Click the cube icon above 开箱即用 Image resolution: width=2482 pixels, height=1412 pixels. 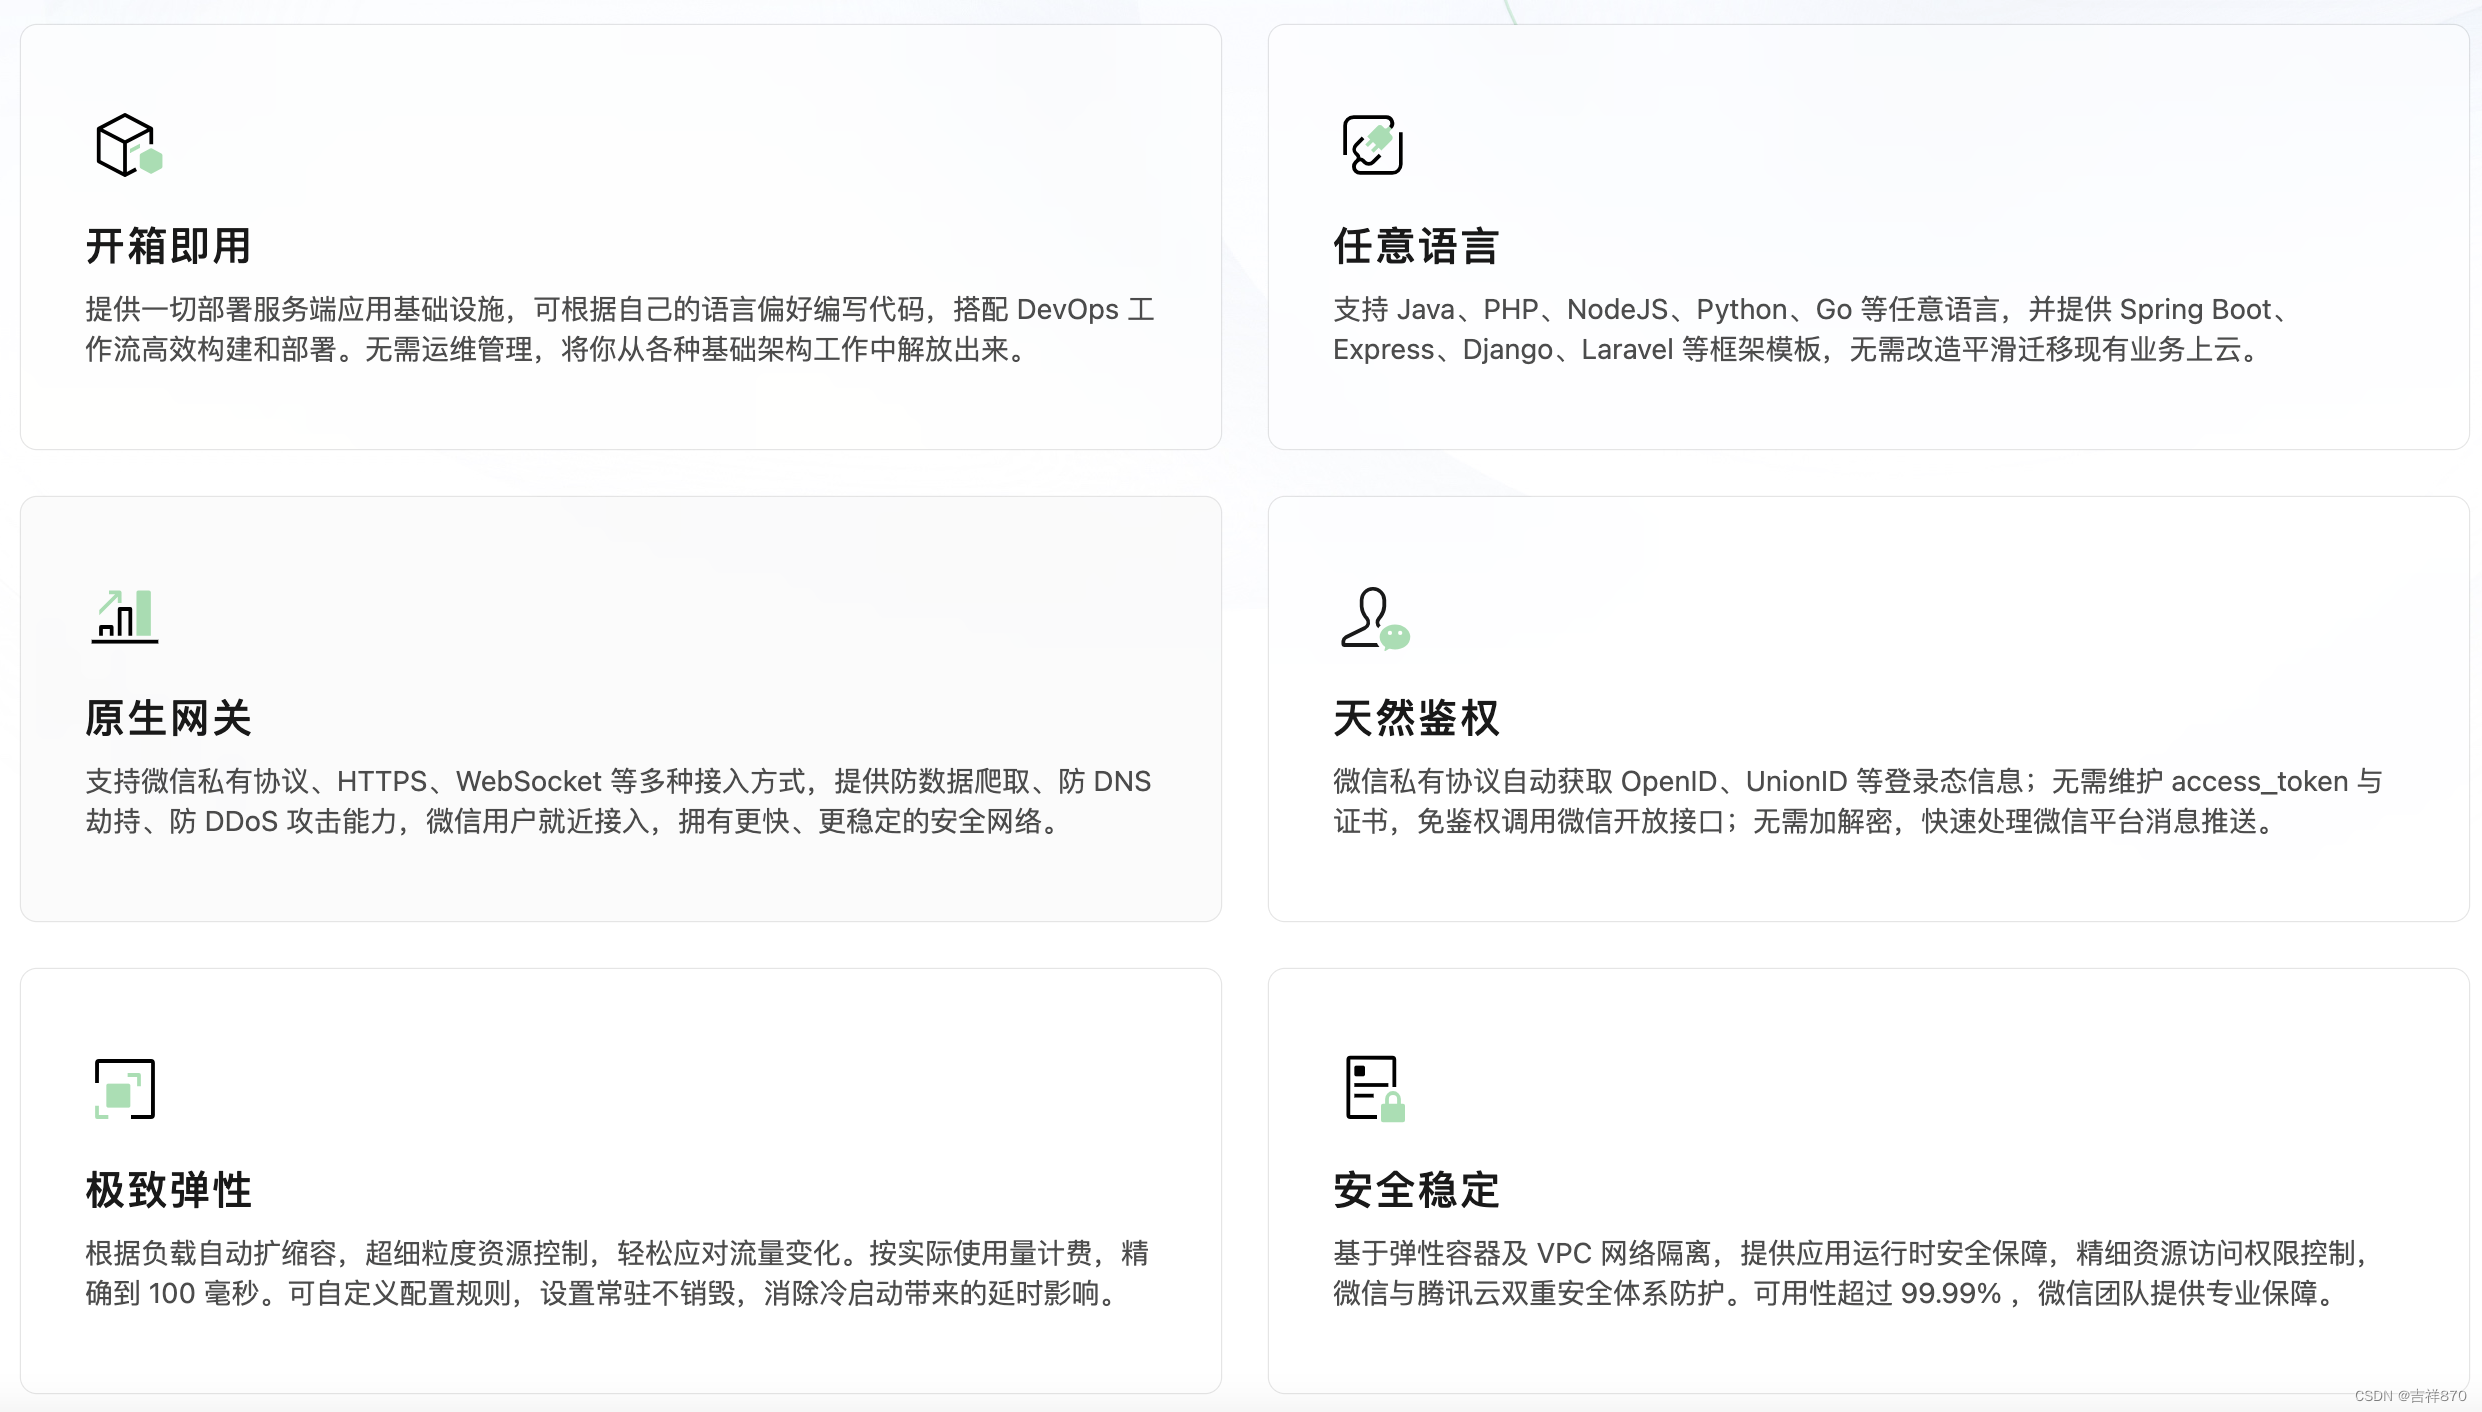128,145
